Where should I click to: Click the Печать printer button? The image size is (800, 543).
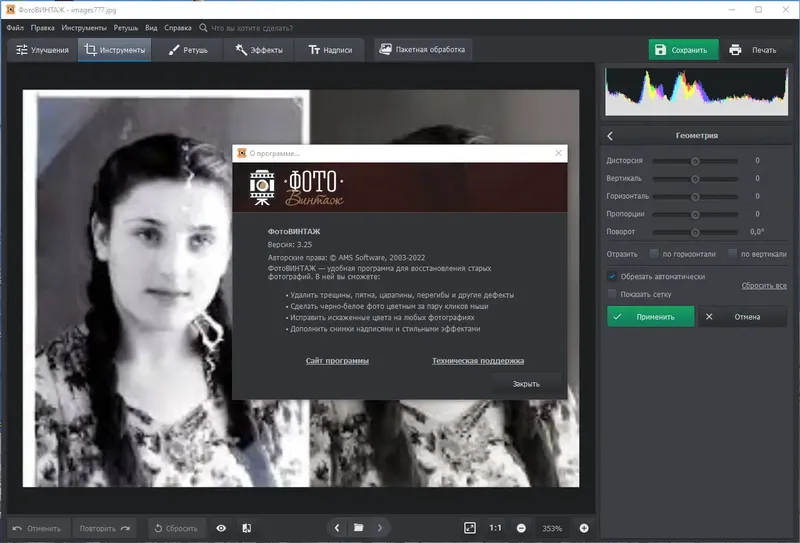coord(753,50)
